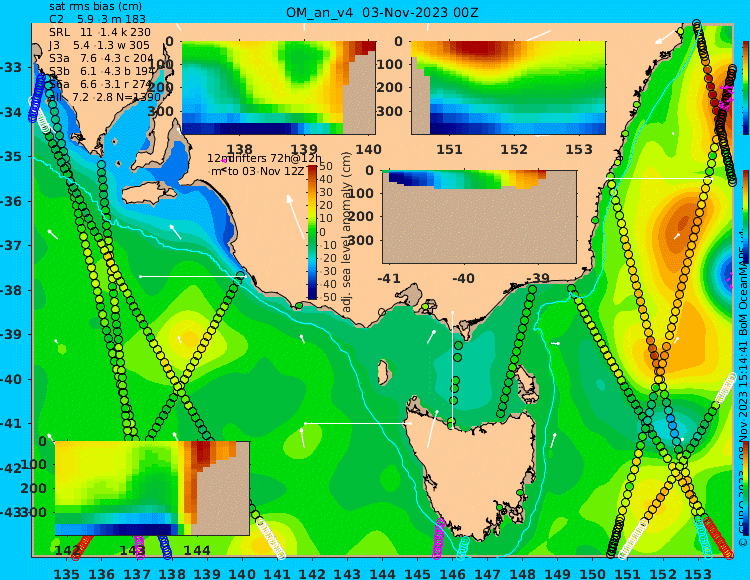750x580 pixels.
Task: Click the '139' tick of the top-left inset
Action: (x=304, y=150)
